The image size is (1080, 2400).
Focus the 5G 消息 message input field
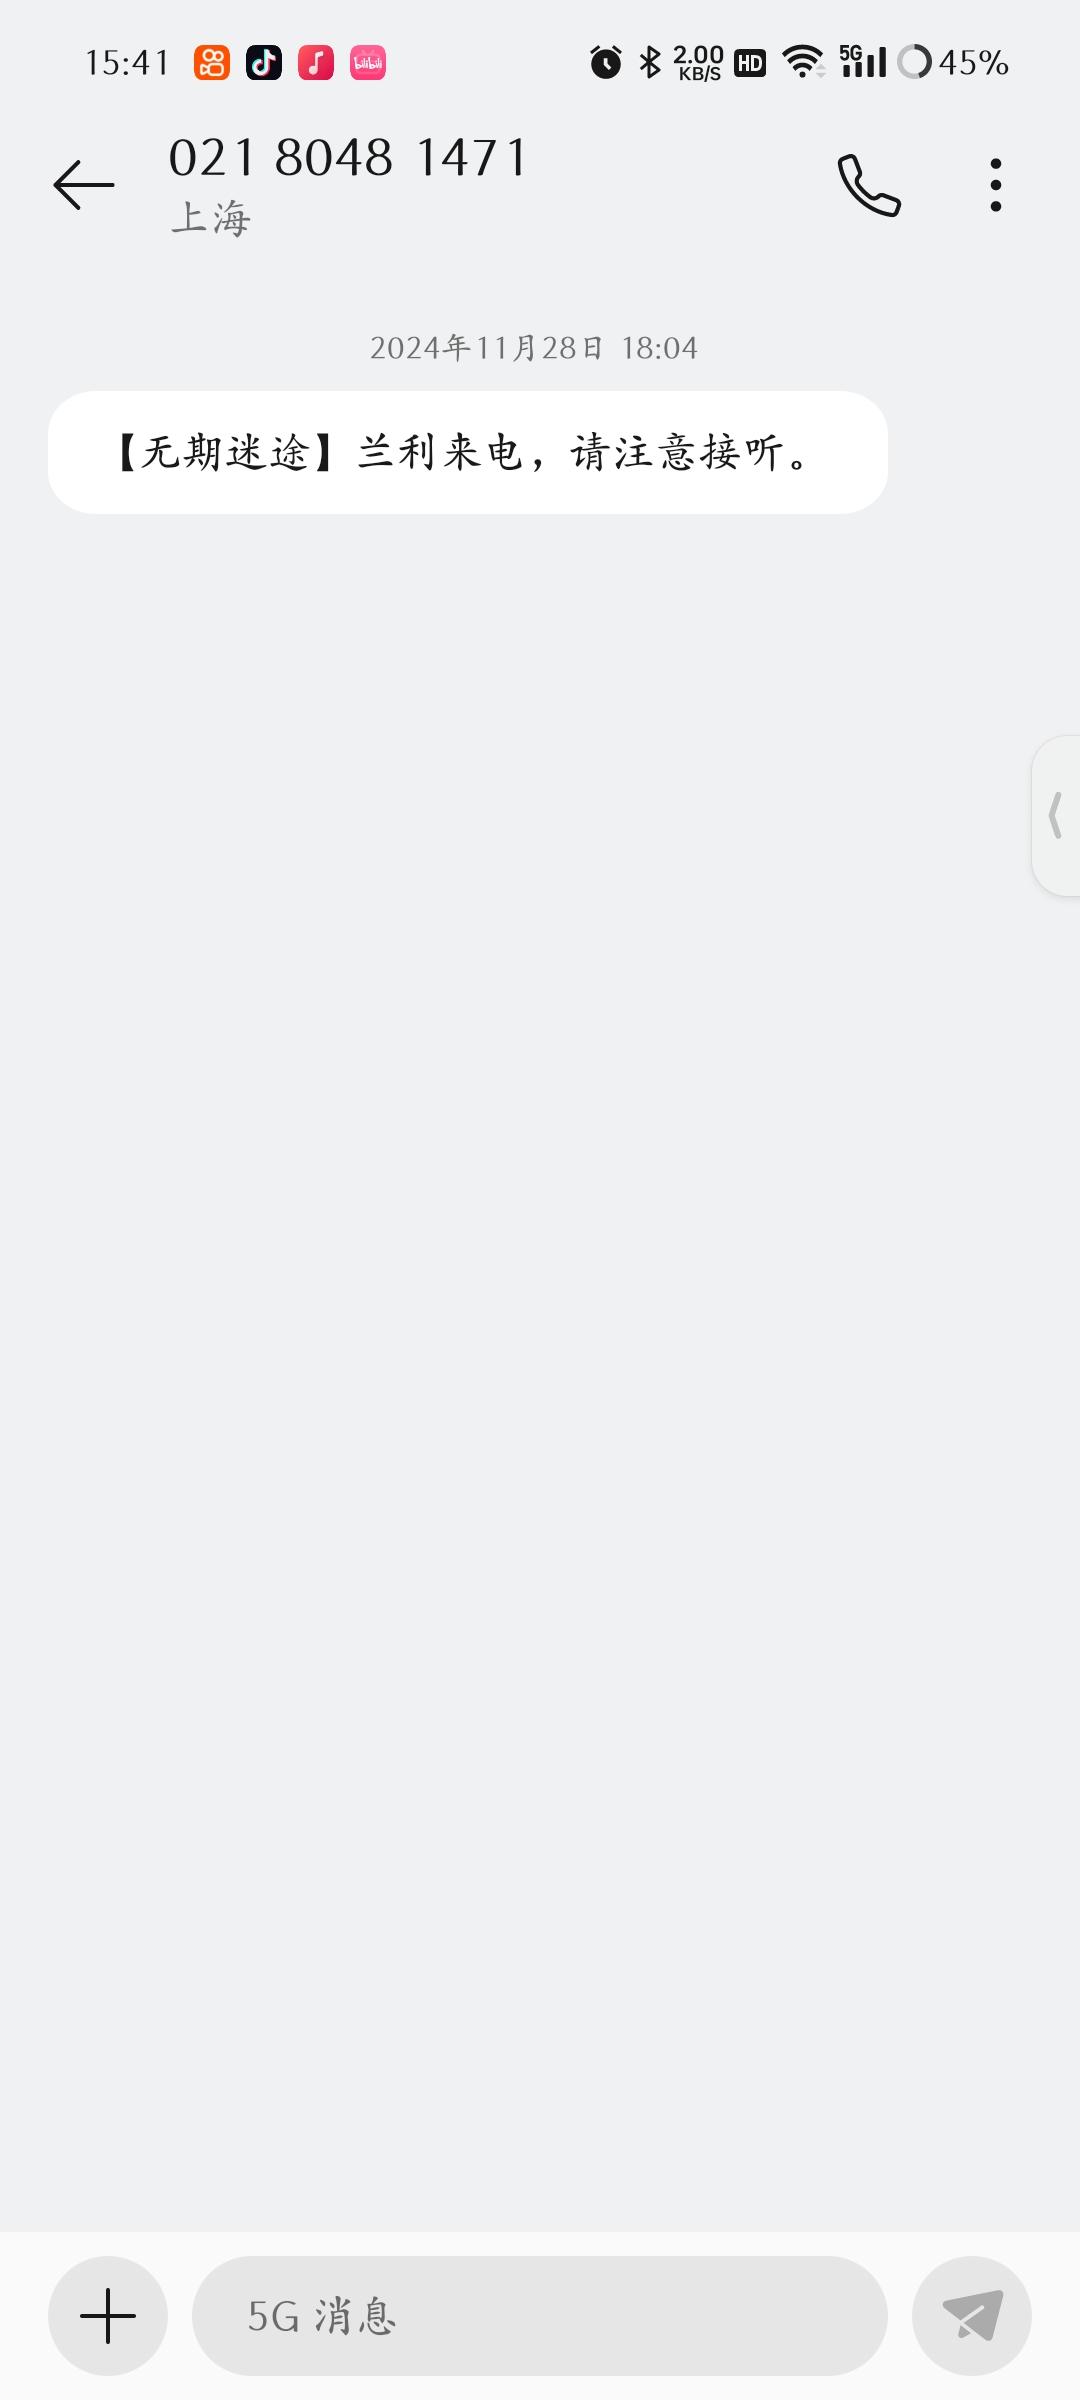[x=540, y=2316]
